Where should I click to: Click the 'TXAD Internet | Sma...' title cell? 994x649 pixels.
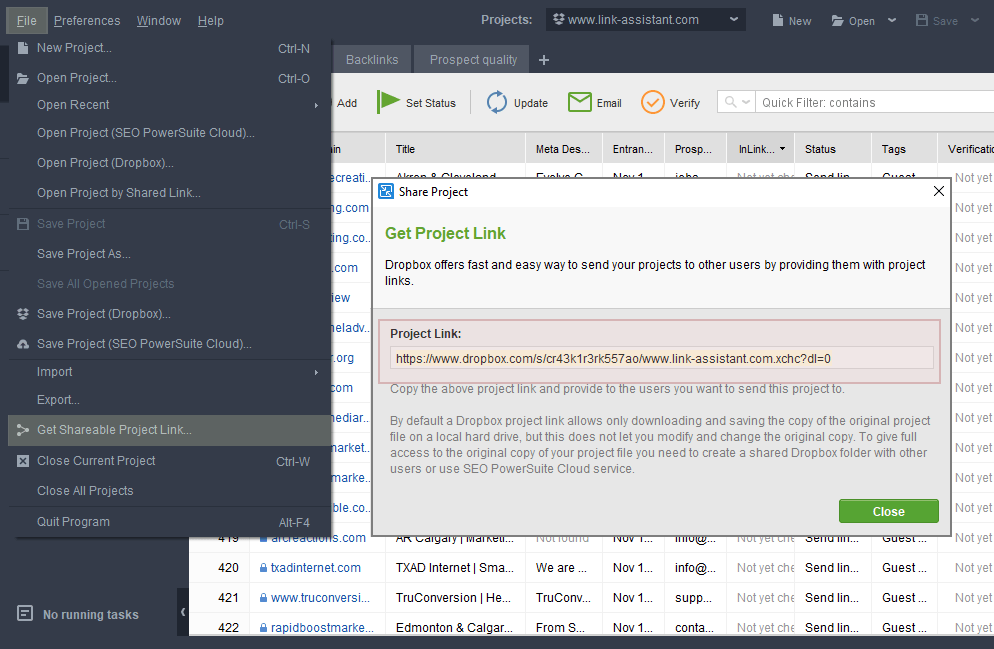coord(455,568)
